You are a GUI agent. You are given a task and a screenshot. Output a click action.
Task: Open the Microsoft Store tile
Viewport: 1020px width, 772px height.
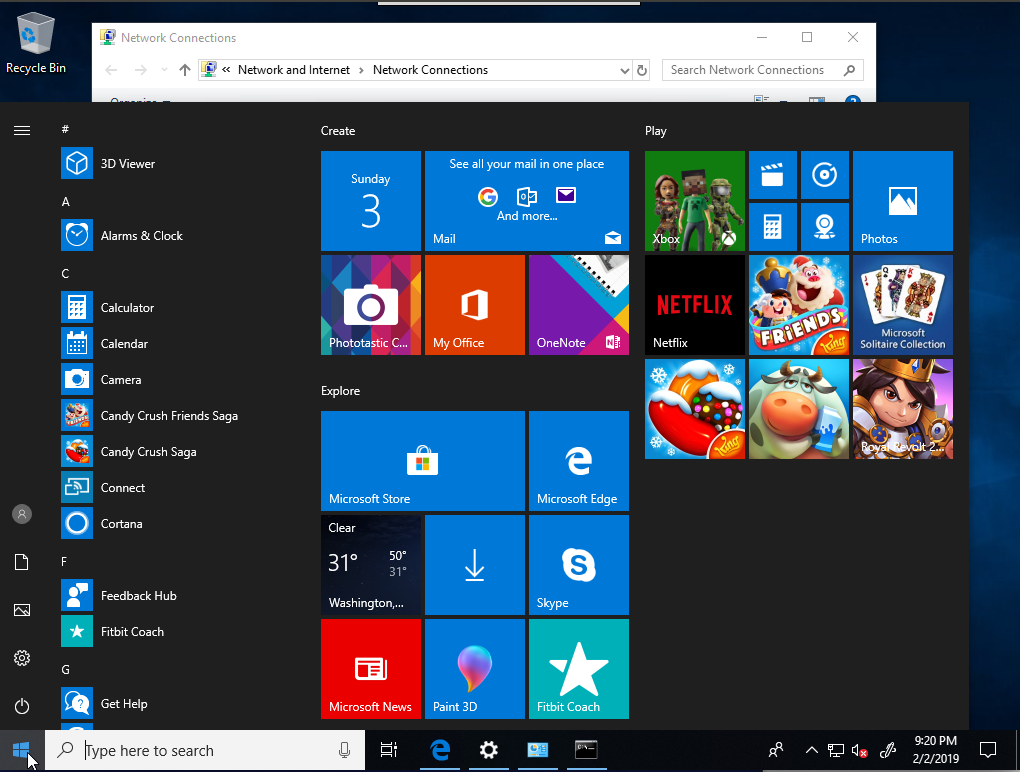[423, 460]
